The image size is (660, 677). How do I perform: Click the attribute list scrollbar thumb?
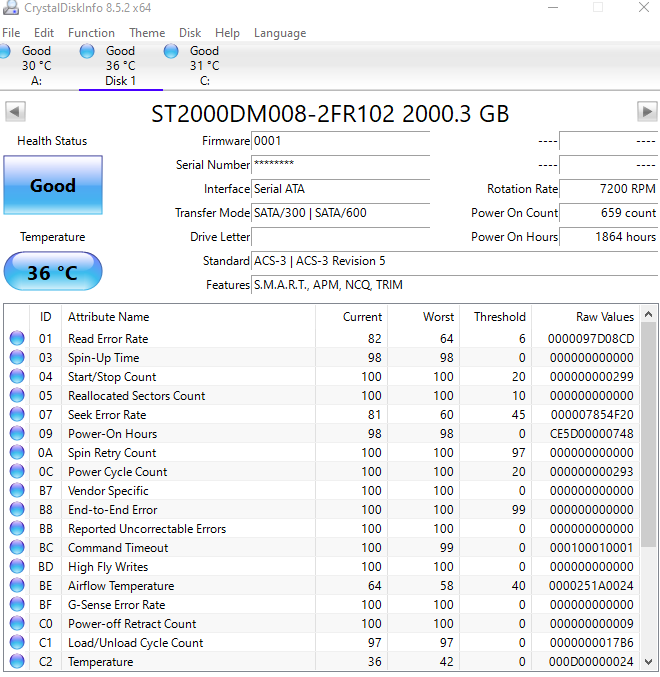coord(648,435)
